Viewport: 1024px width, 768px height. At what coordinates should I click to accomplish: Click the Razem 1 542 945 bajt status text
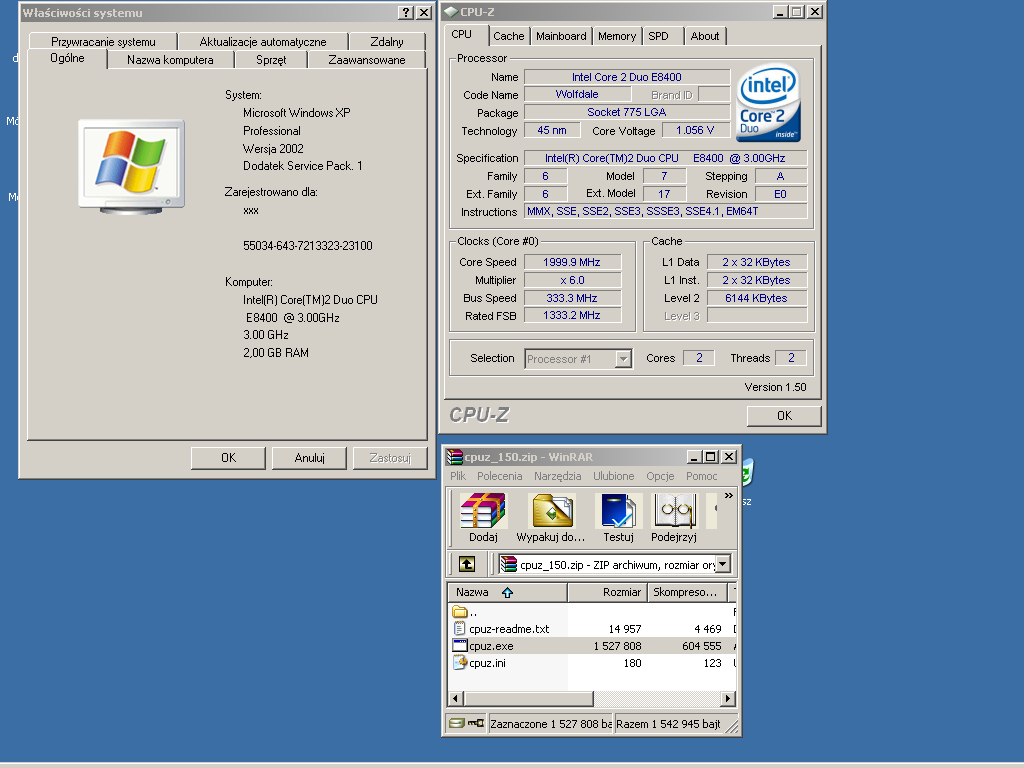tap(669, 724)
